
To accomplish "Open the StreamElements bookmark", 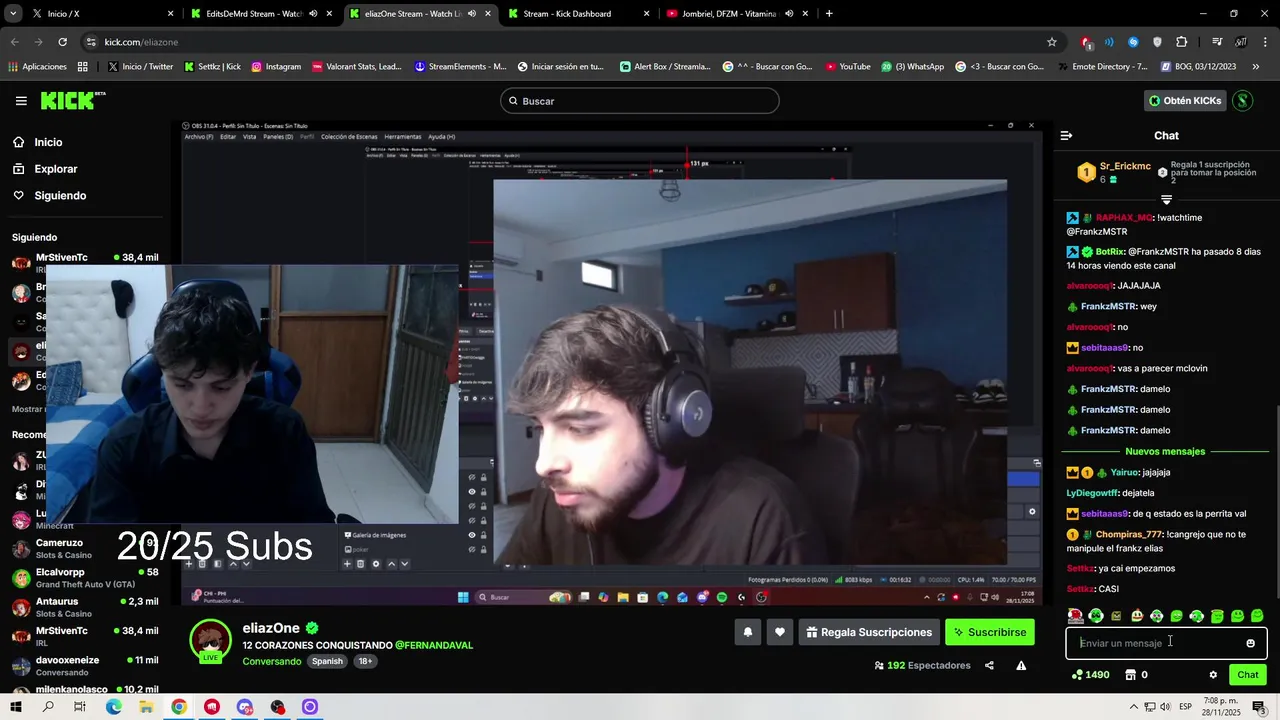I will [x=460, y=67].
